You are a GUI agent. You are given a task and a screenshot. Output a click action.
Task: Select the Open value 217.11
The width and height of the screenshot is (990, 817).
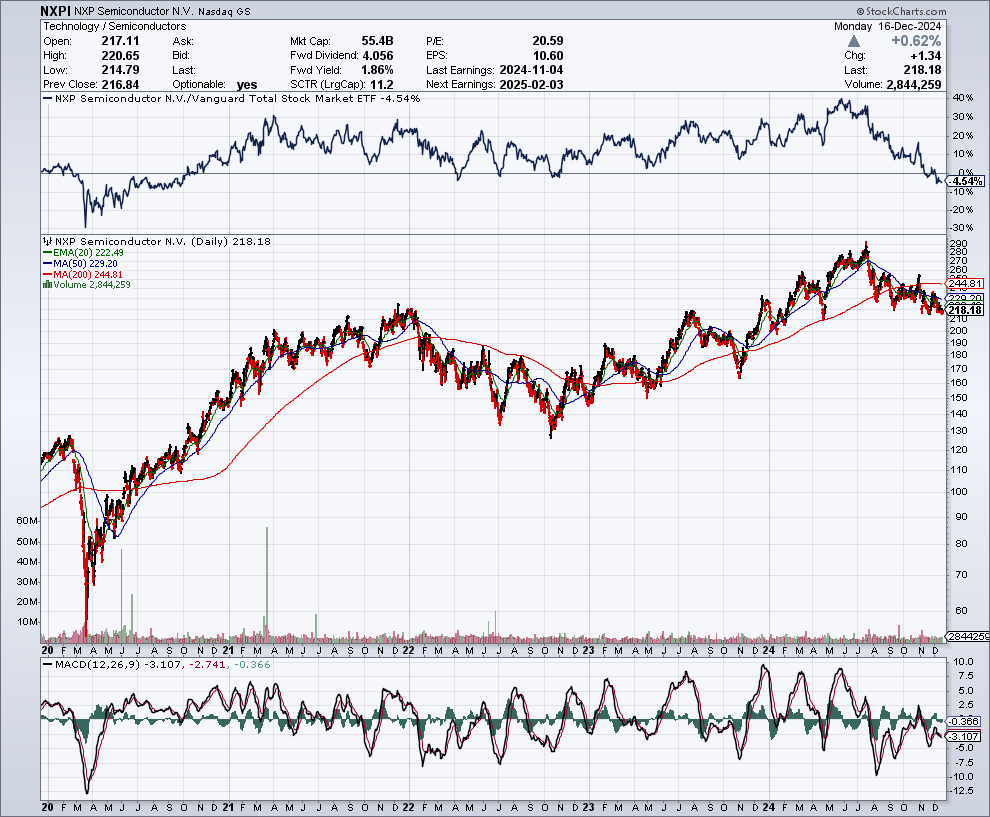tap(121, 41)
